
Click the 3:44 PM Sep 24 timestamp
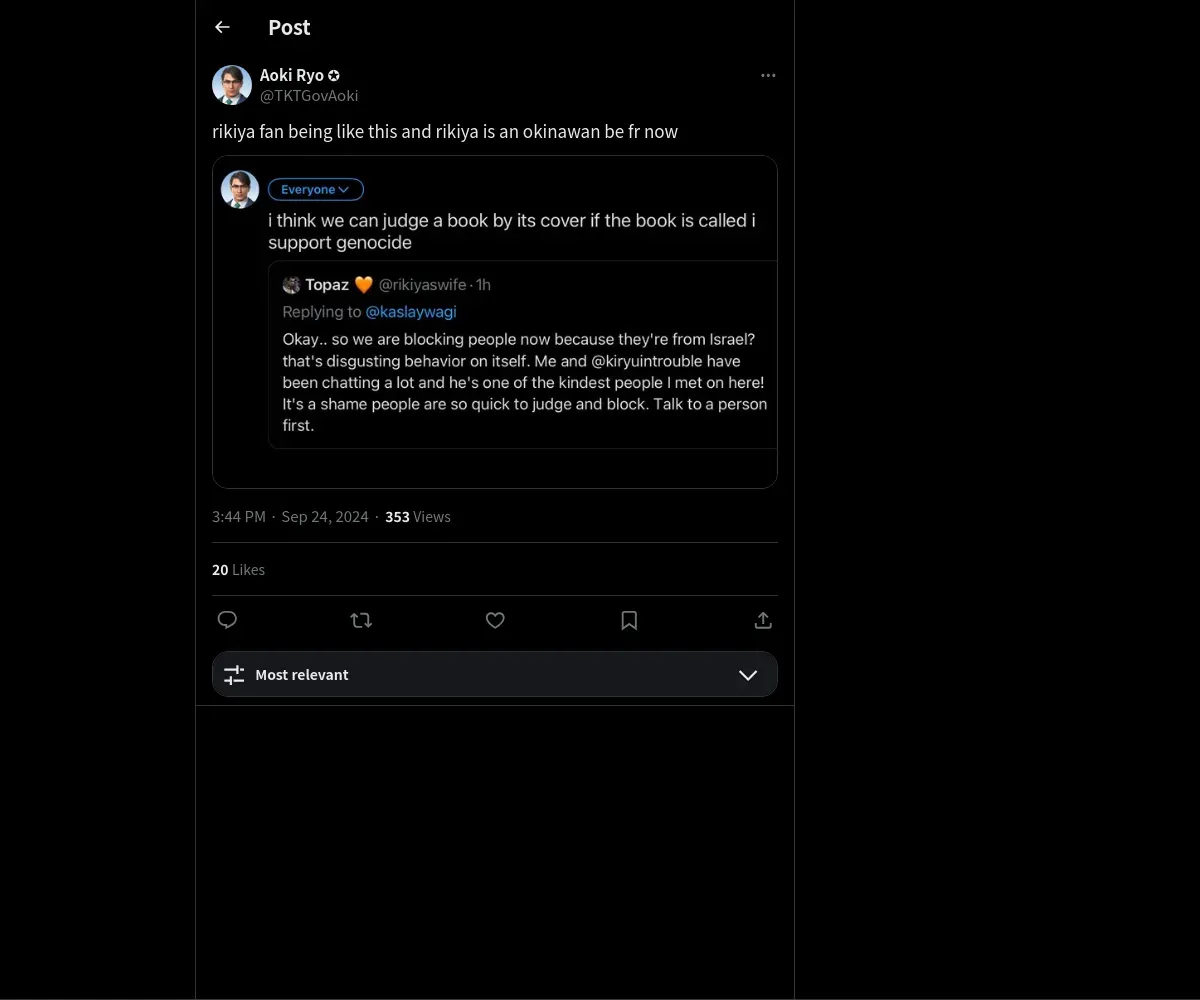[x=290, y=517]
